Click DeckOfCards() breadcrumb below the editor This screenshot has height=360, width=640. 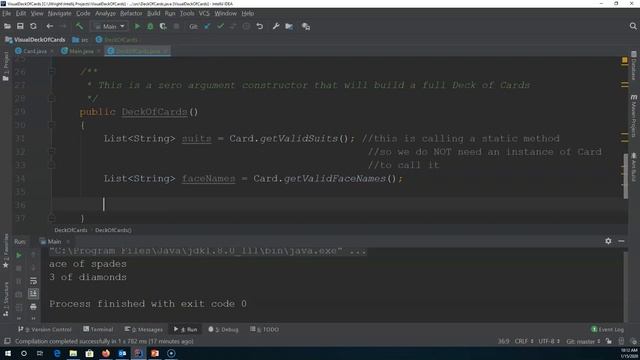click(x=113, y=230)
